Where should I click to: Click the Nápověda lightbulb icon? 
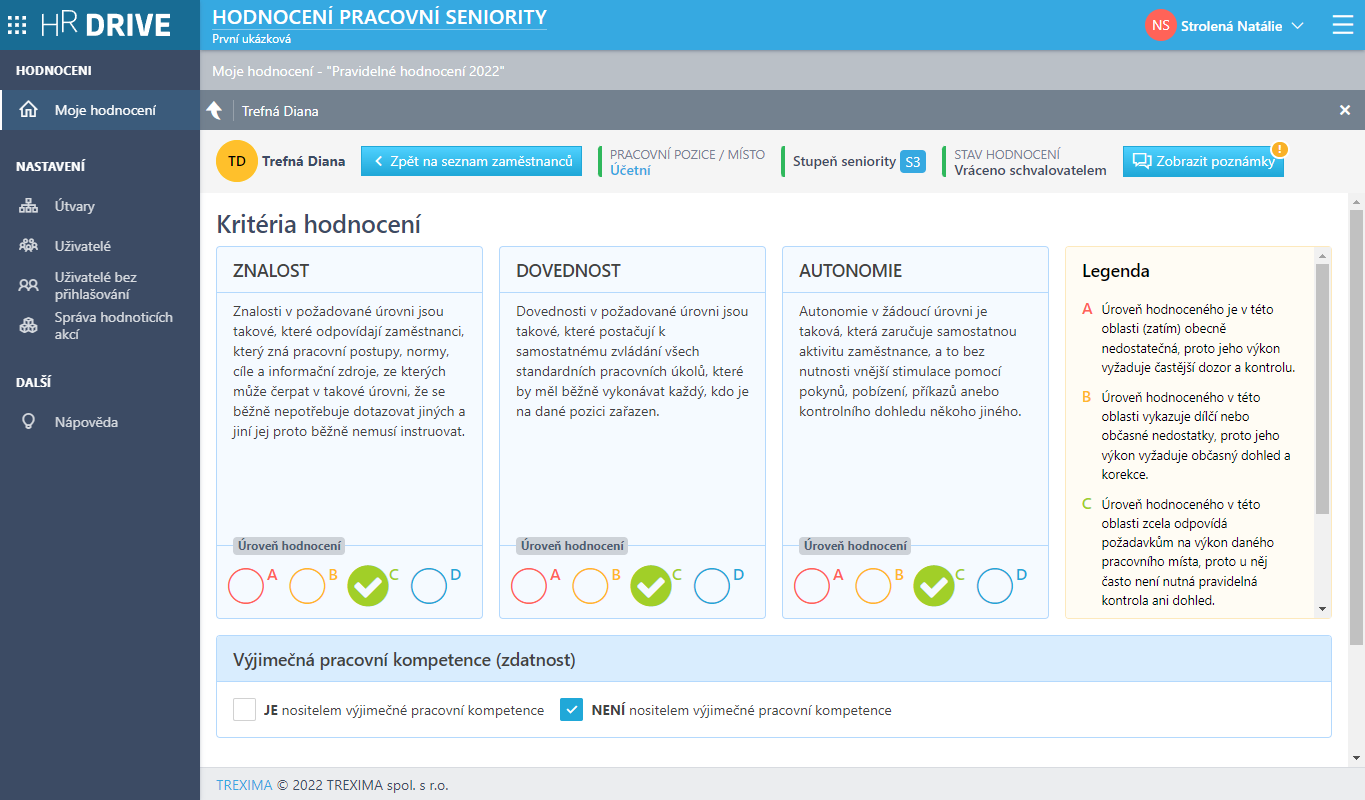point(29,422)
